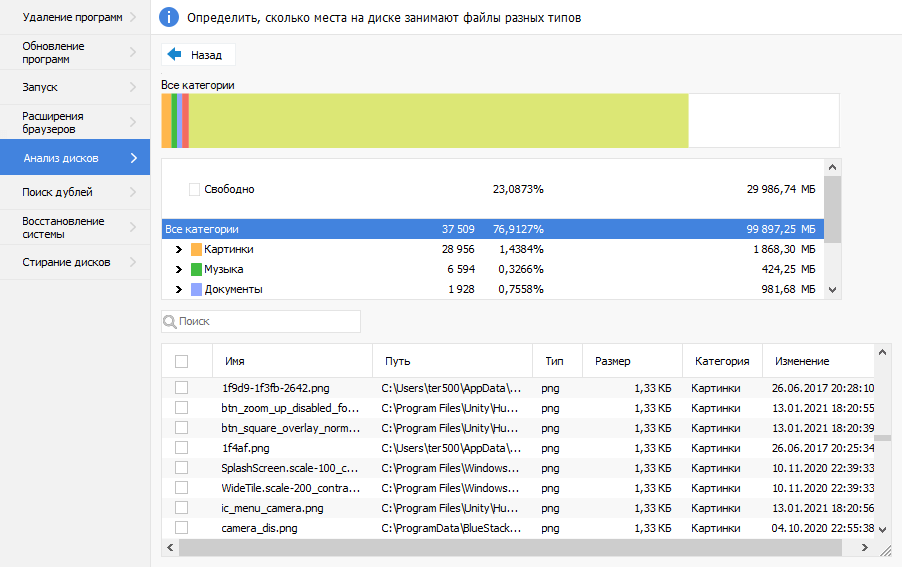This screenshot has width=902, height=567.
Task: Click orange Картинки category color square
Action: point(196,249)
